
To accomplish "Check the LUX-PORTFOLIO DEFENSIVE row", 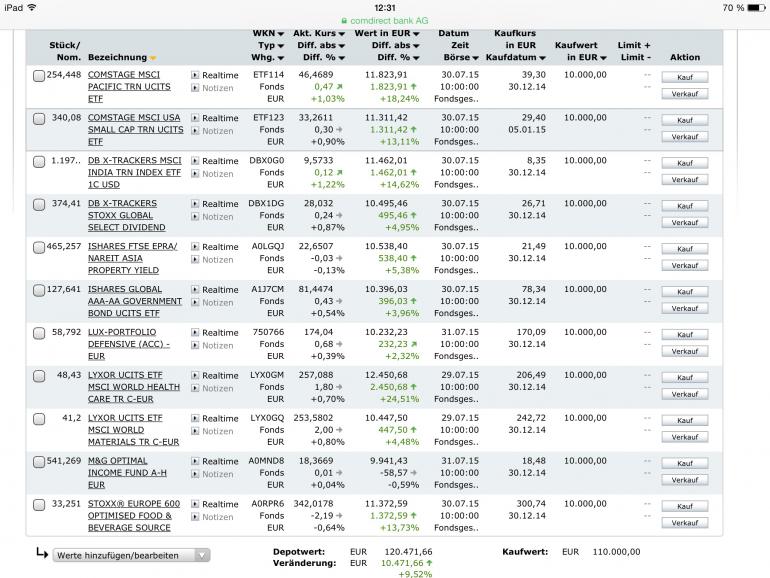I will pyautogui.click(x=39, y=333).
